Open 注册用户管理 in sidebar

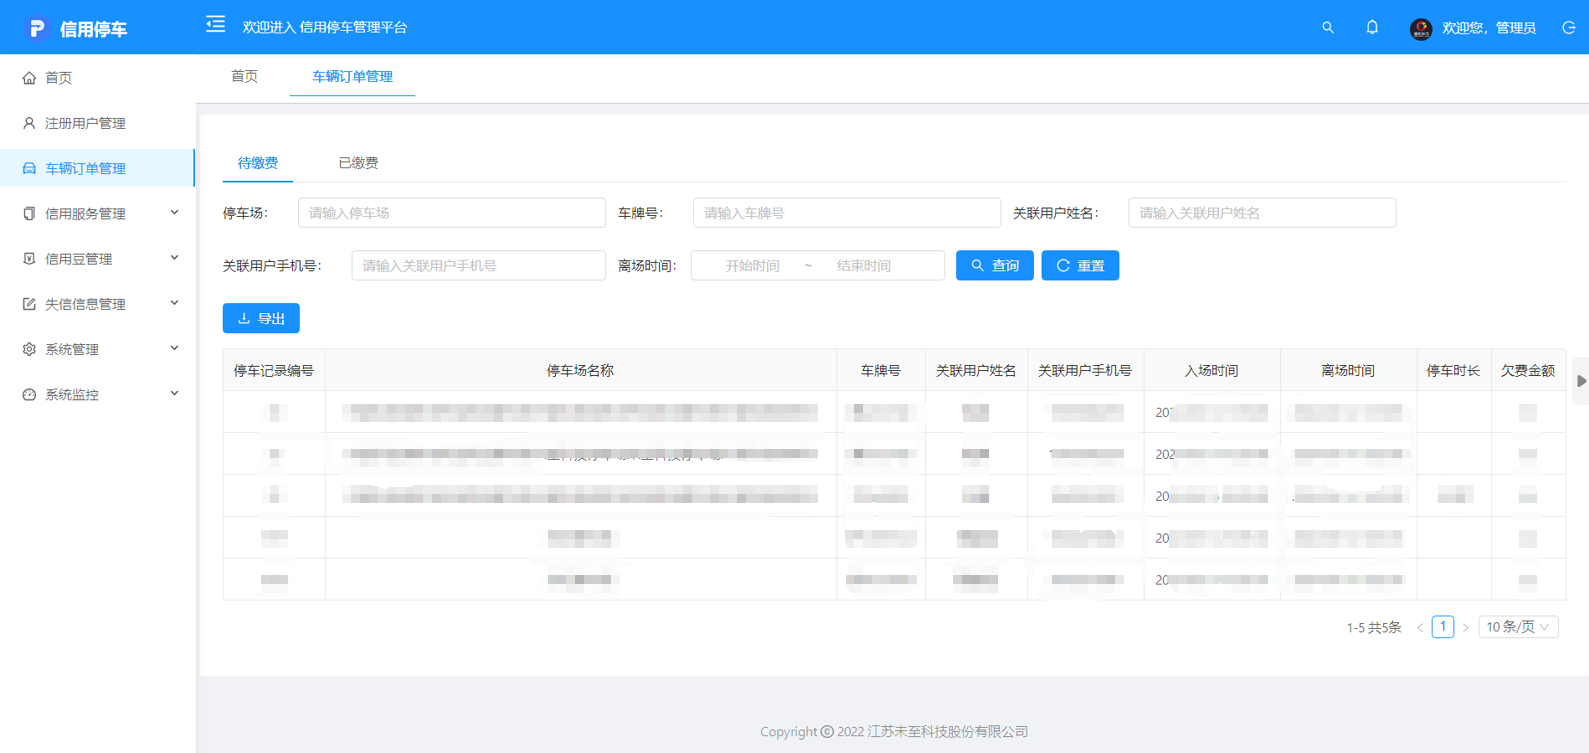pyautogui.click(x=85, y=123)
